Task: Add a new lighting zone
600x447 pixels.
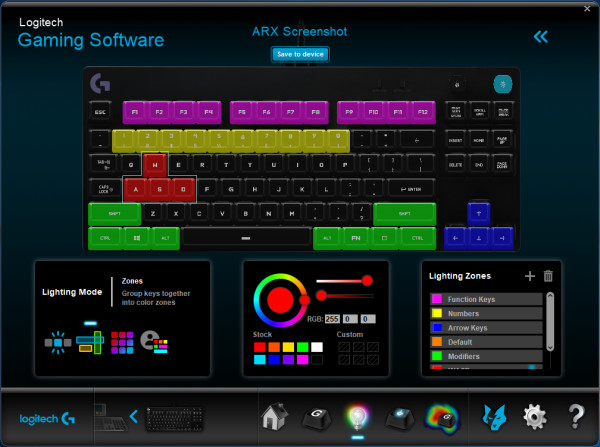Action: [530, 276]
